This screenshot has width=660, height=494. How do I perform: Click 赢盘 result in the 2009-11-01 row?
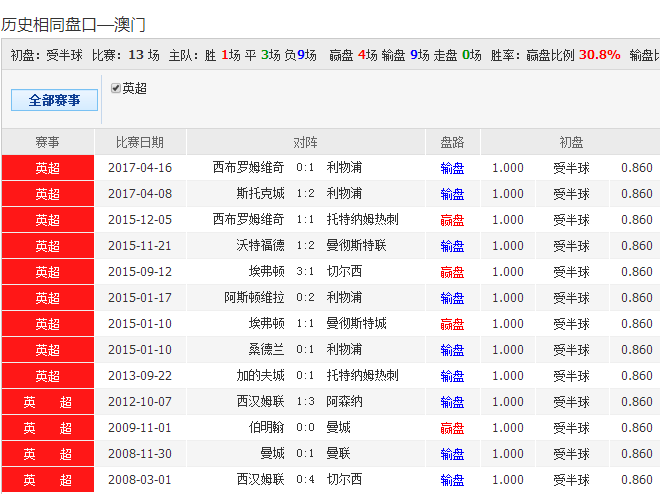click(x=452, y=428)
